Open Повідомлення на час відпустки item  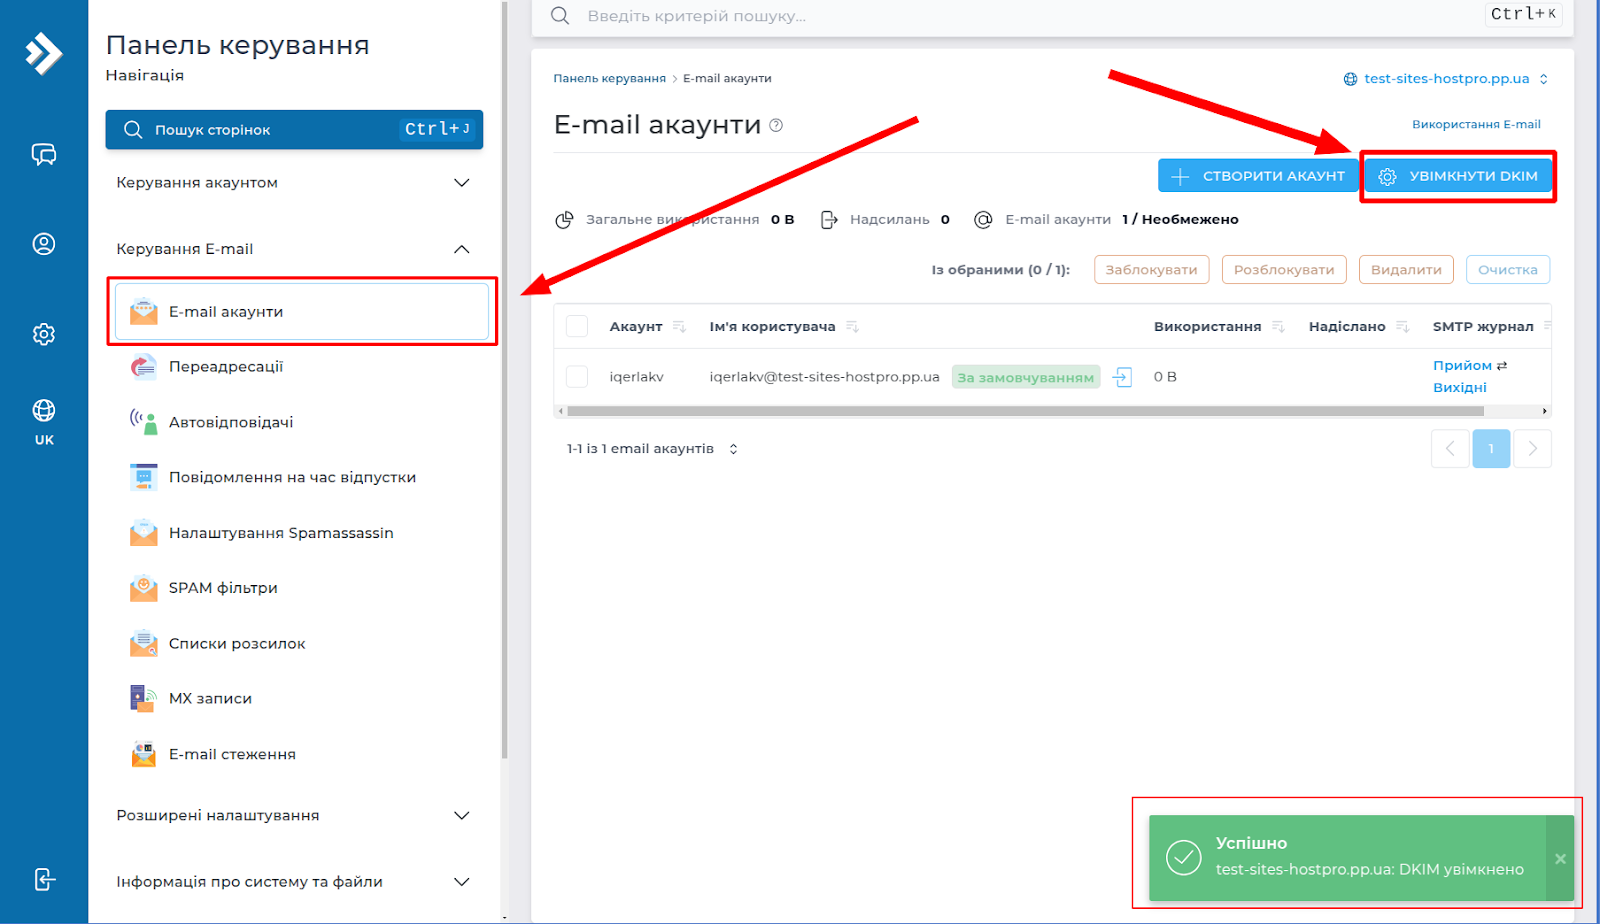tap(292, 477)
